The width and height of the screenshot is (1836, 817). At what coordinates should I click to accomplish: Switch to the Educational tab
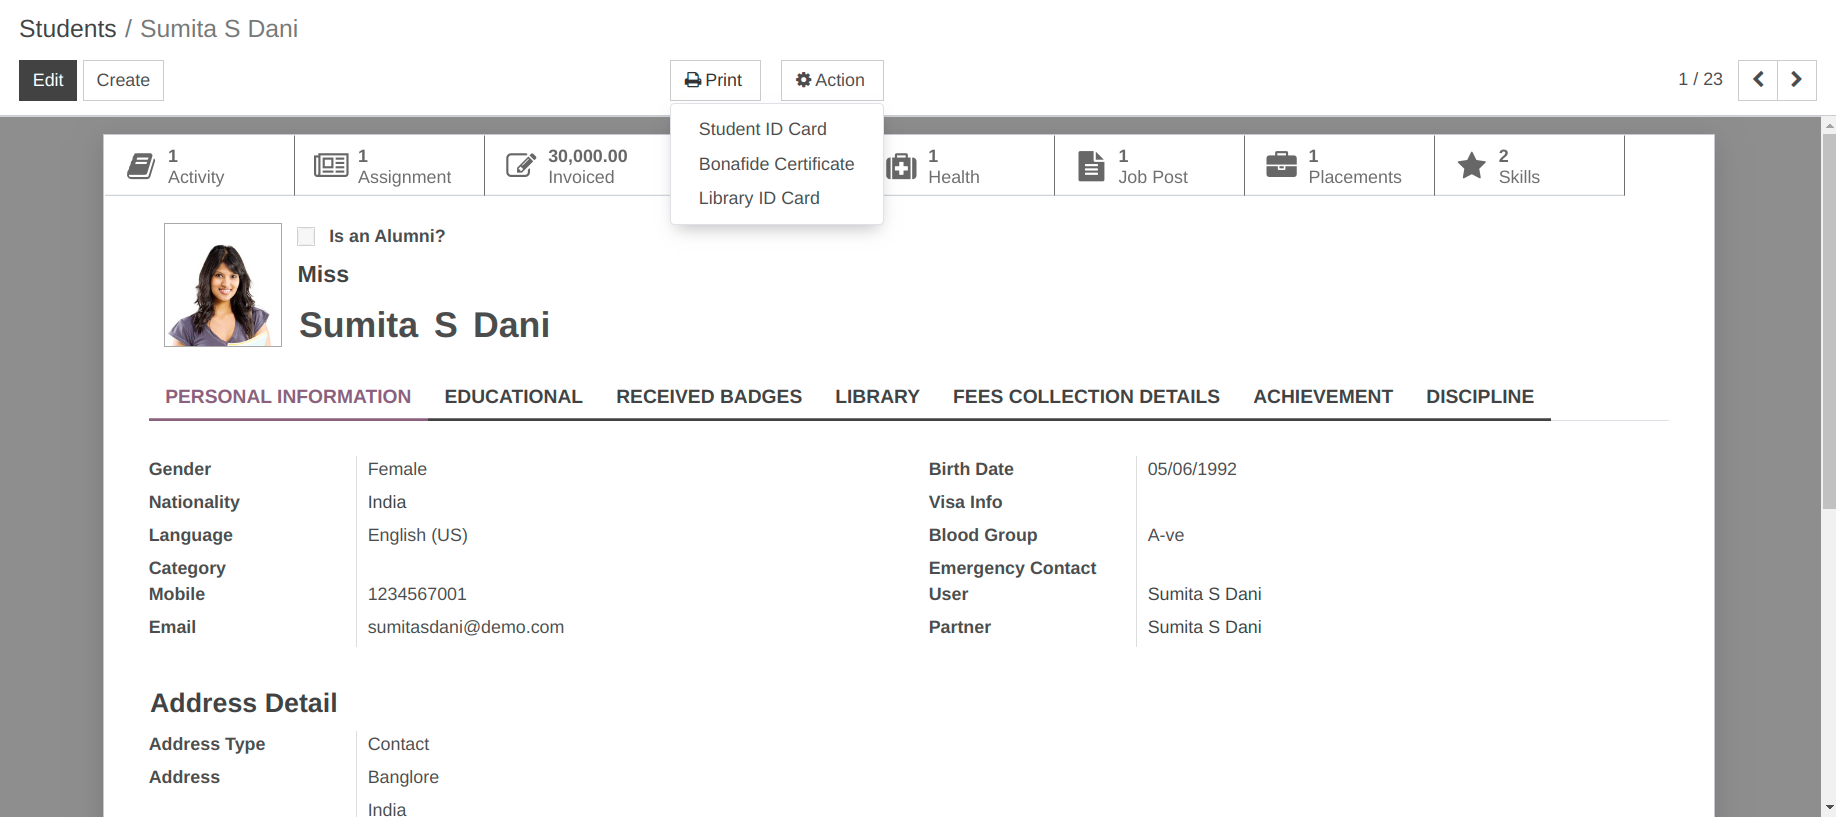[513, 397]
